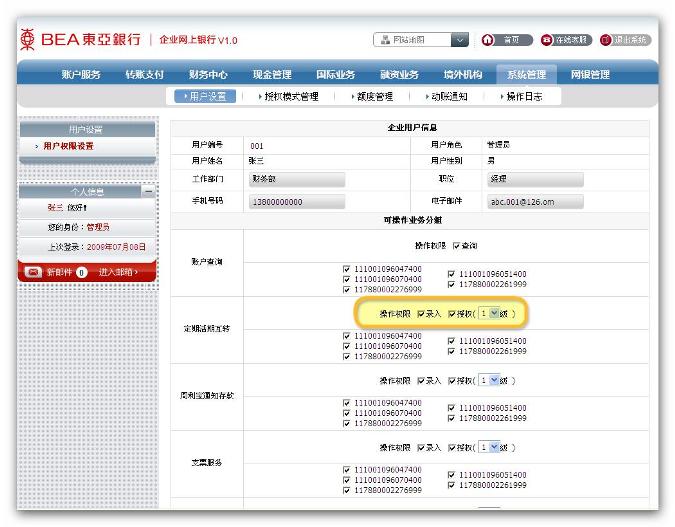This screenshot has width=675, height=527.
Task: Open the 账户服务 main menu tab
Action: click(x=81, y=74)
